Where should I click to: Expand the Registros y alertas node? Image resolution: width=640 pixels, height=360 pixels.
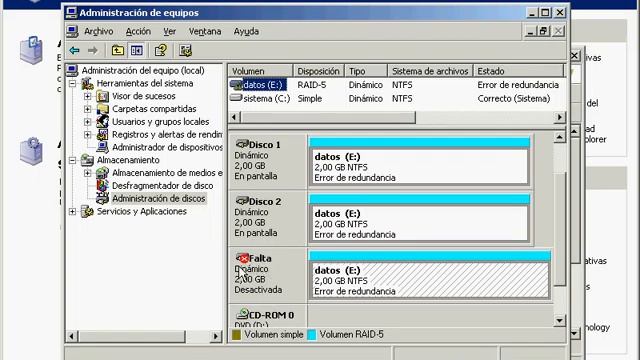(x=87, y=134)
